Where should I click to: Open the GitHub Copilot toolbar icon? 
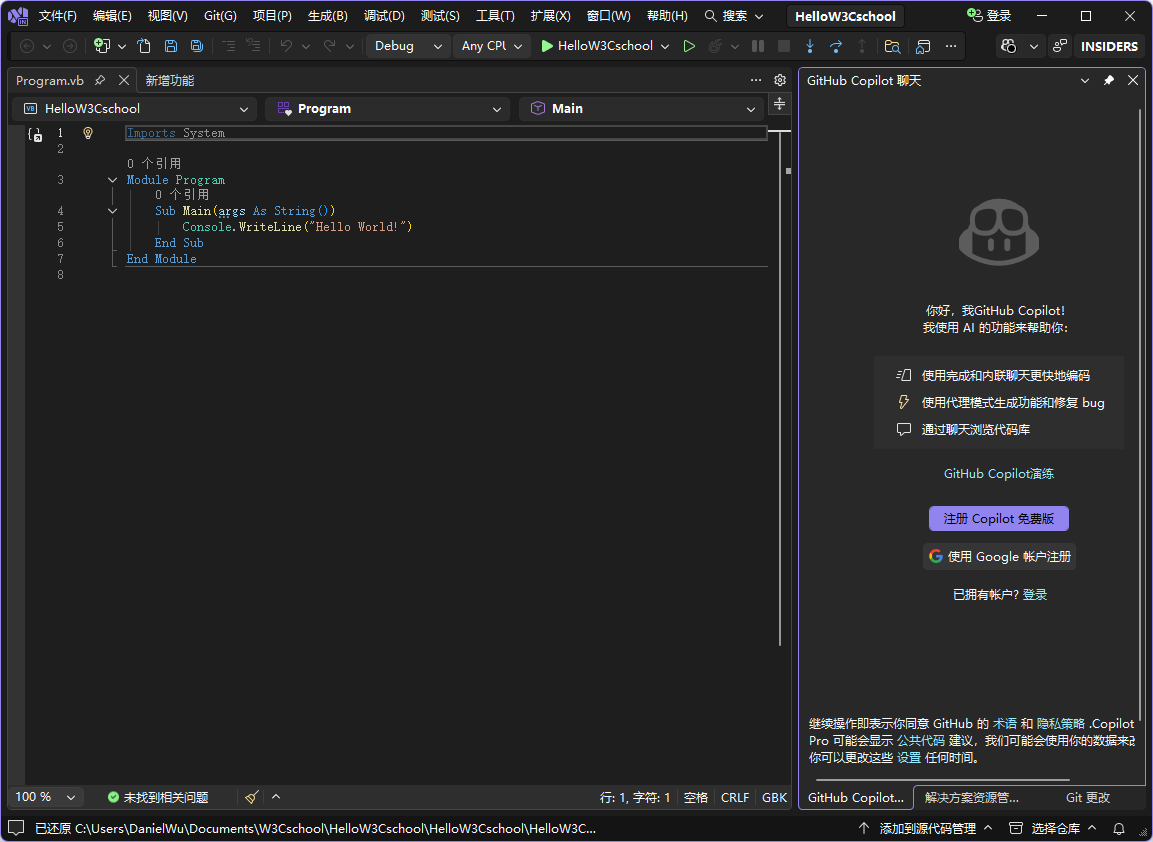coord(1009,46)
